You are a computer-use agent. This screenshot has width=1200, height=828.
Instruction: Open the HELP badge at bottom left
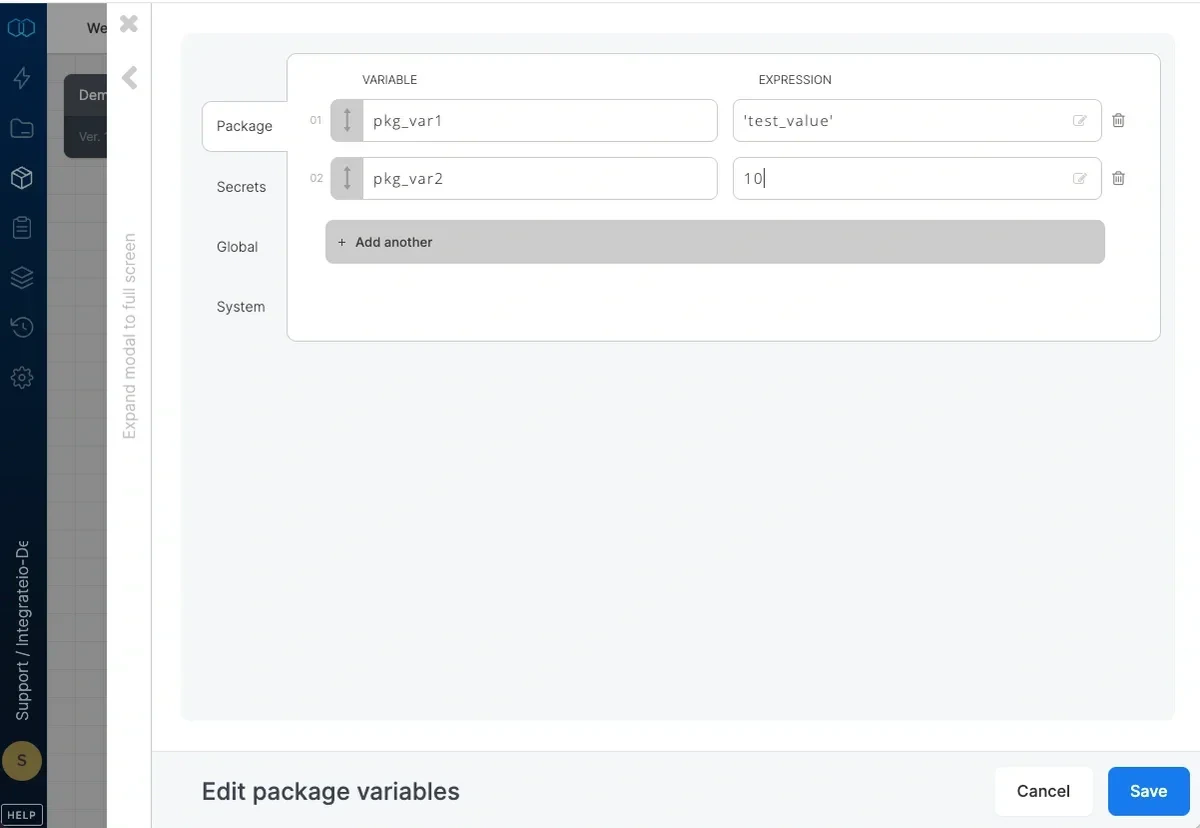click(x=22, y=814)
